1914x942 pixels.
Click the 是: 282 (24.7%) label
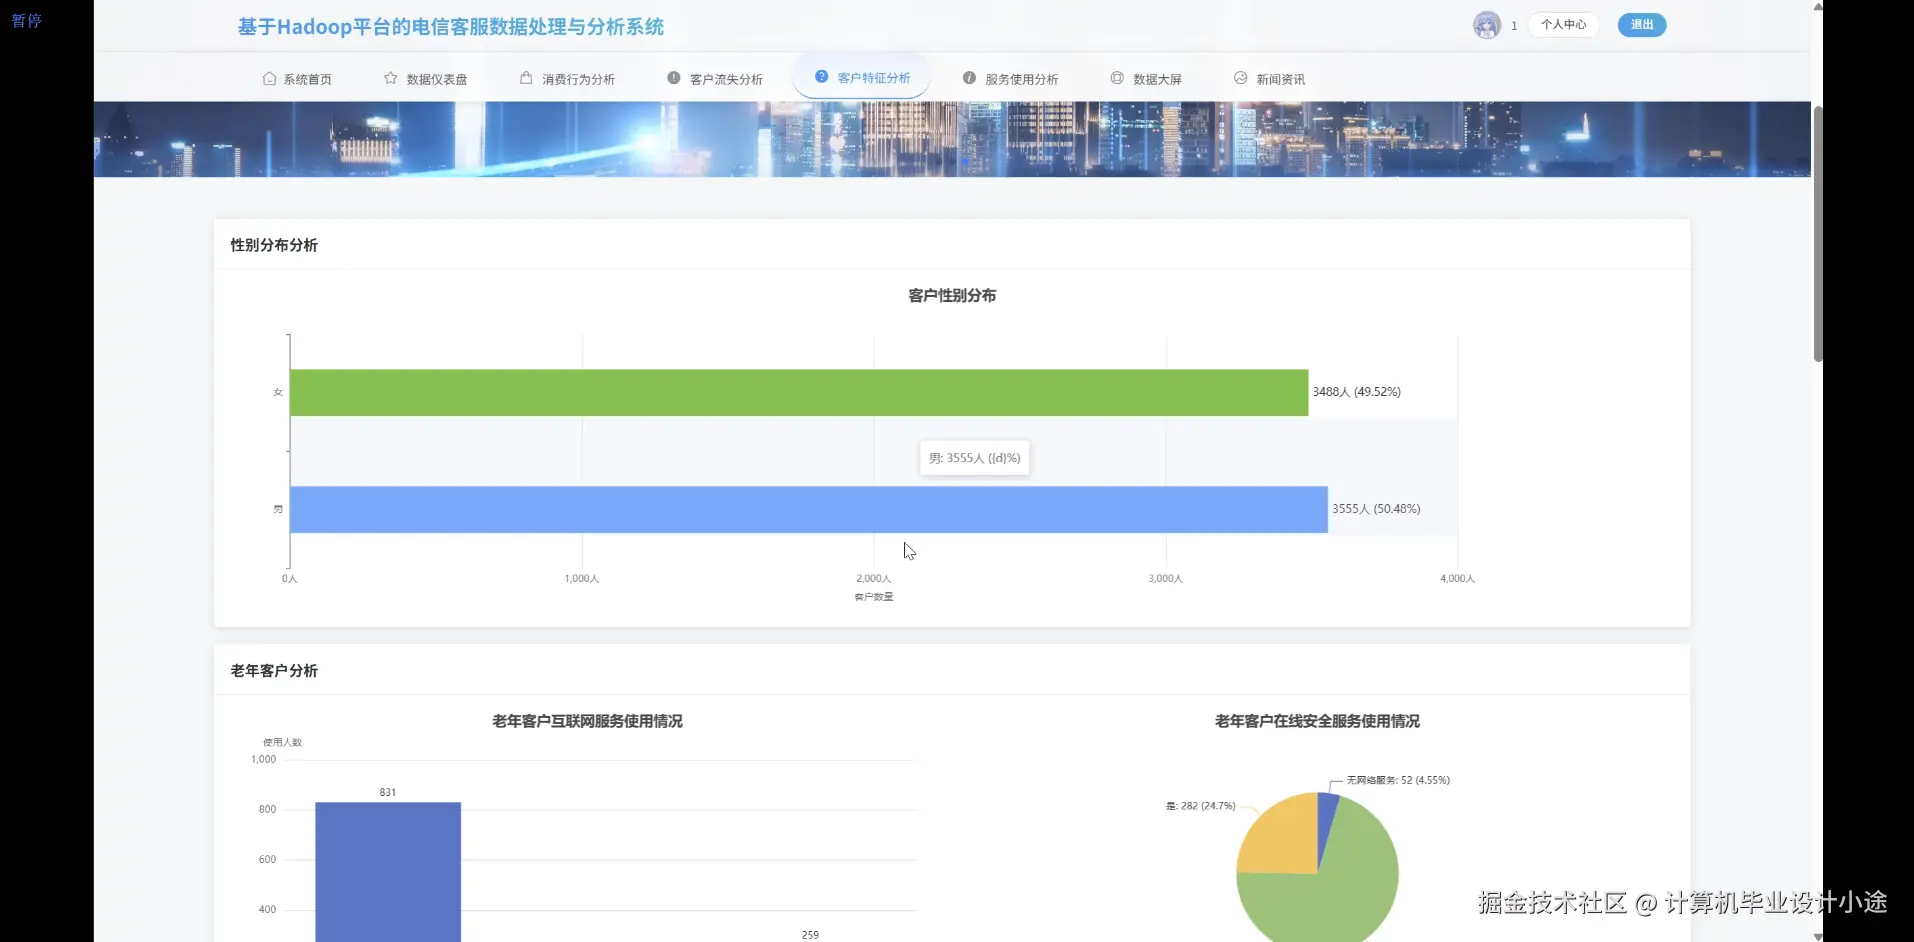point(1200,806)
